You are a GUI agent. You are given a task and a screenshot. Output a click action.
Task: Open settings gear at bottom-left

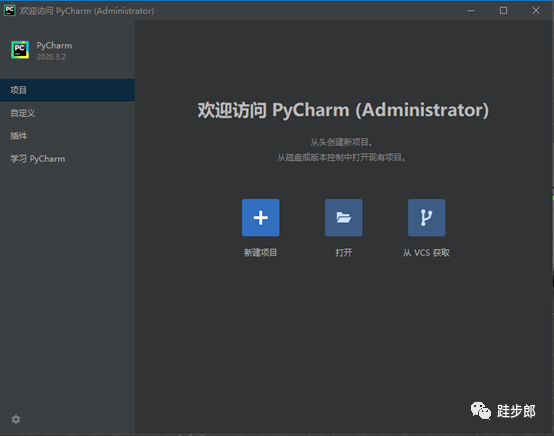[16, 419]
